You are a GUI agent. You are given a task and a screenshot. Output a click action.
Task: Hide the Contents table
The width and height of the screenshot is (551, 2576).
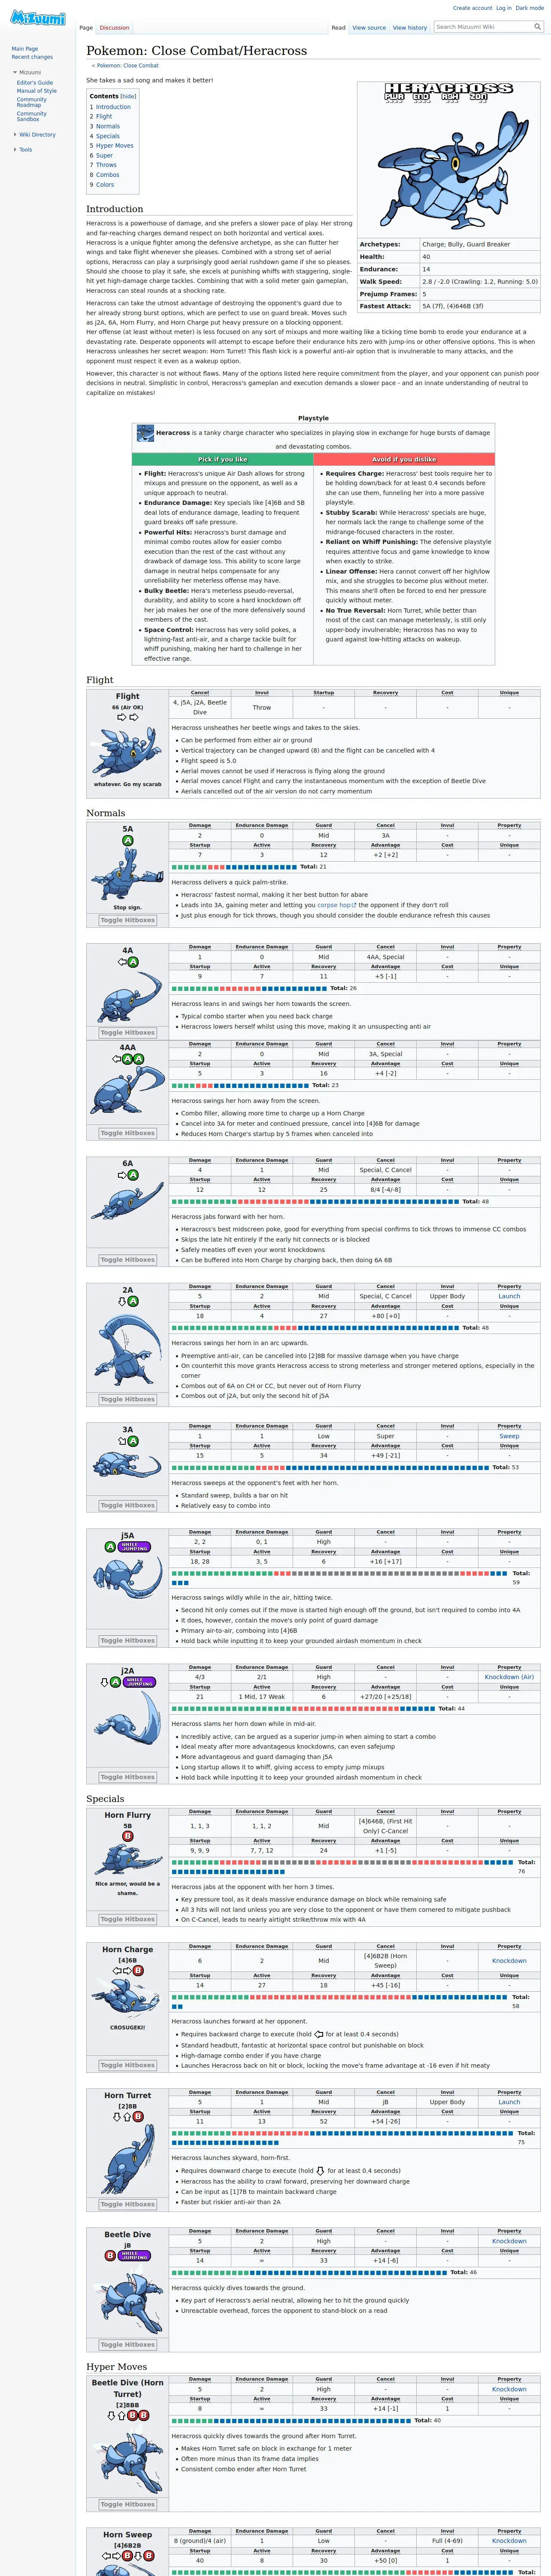128,96
